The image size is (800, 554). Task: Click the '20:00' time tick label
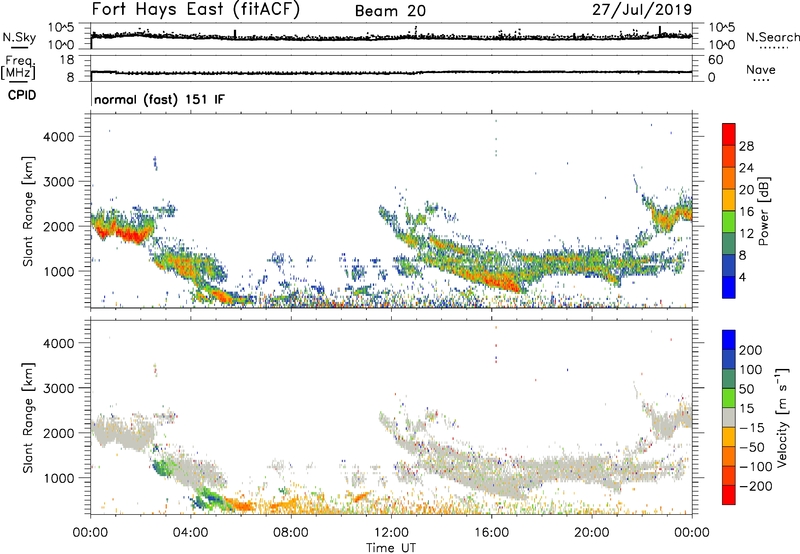[x=591, y=533]
